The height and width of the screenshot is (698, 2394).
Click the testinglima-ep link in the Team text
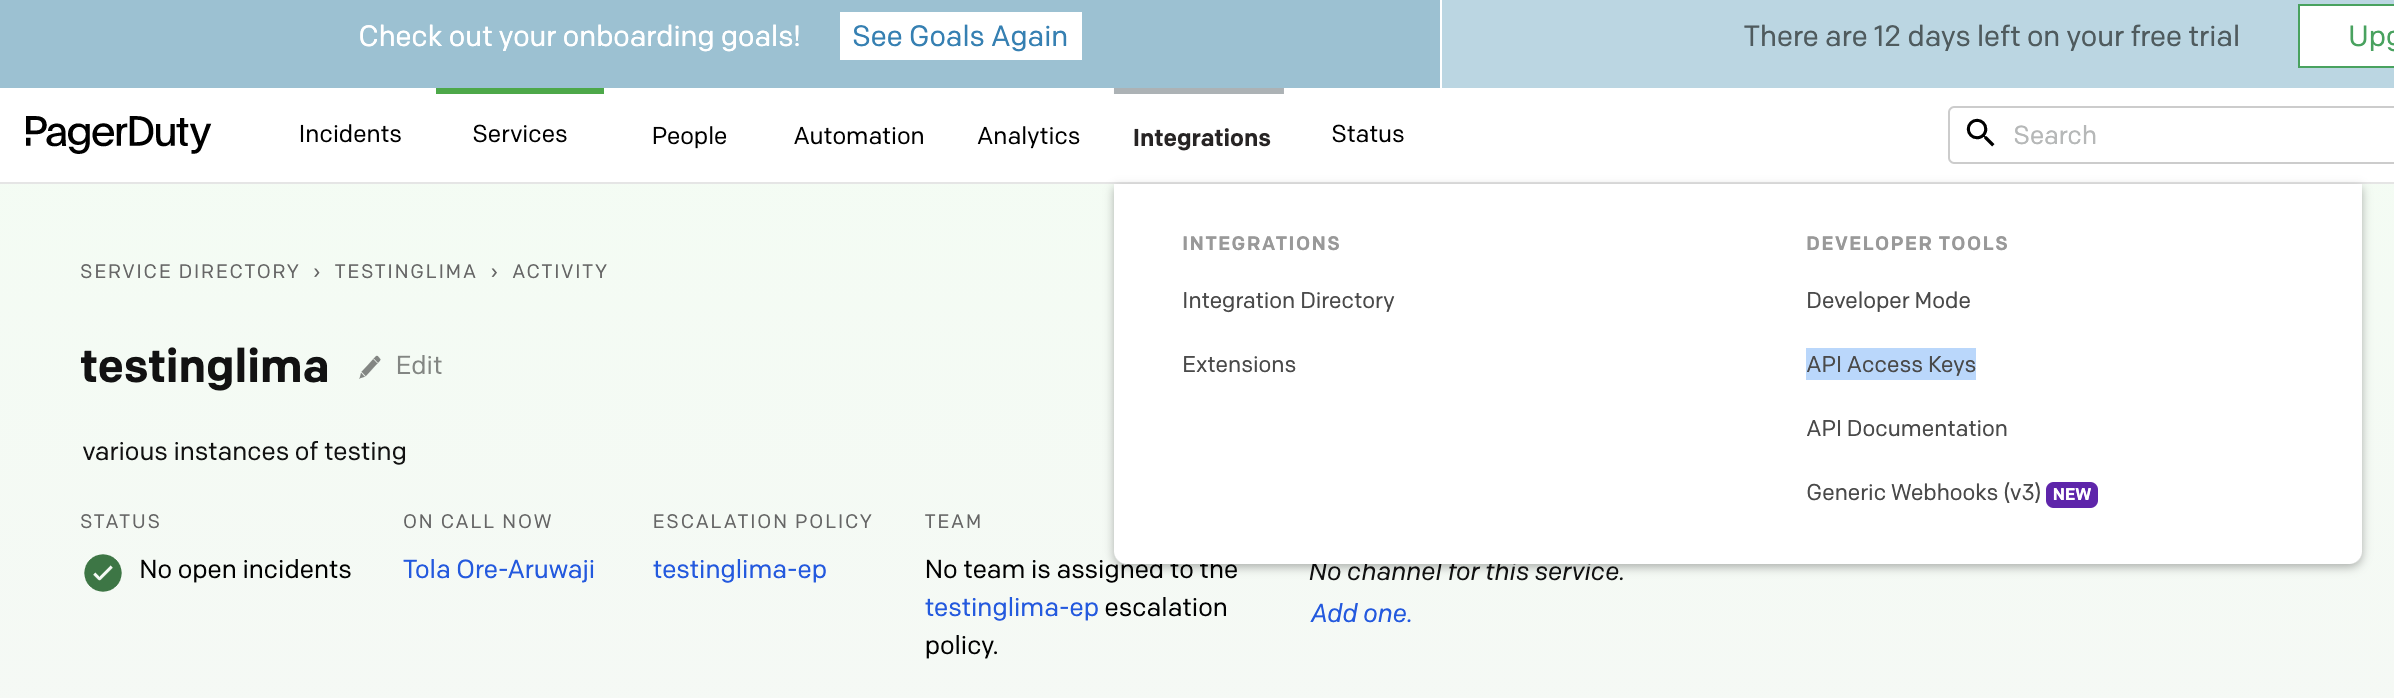click(1012, 607)
